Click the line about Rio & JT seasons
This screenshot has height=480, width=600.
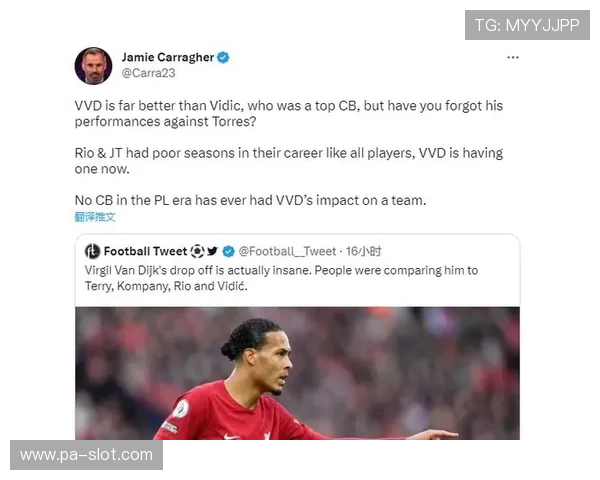289,161
